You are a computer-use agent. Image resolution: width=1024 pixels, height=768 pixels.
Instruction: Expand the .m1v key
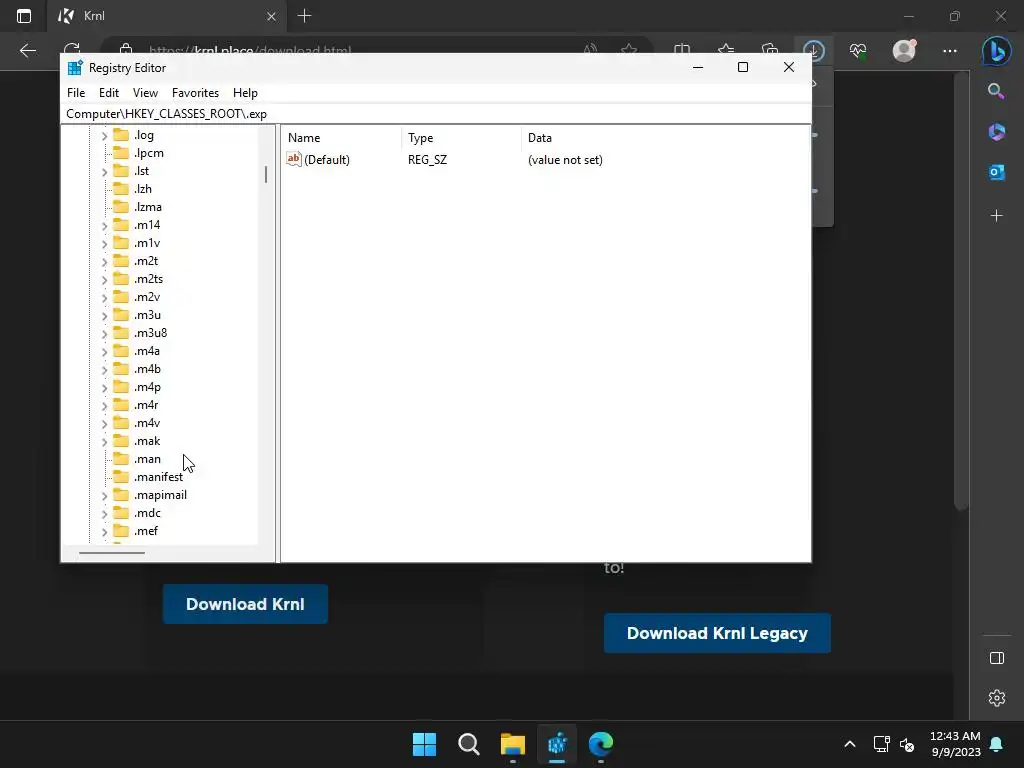click(104, 244)
